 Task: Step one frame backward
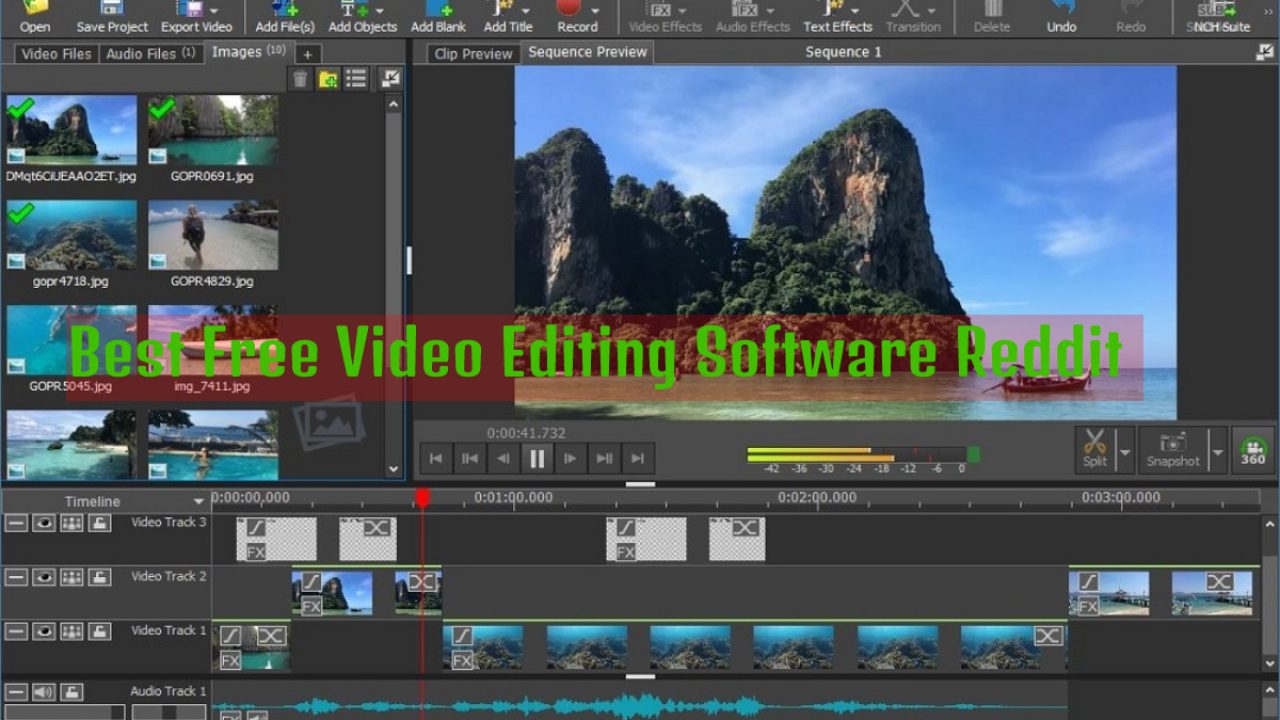click(503, 459)
